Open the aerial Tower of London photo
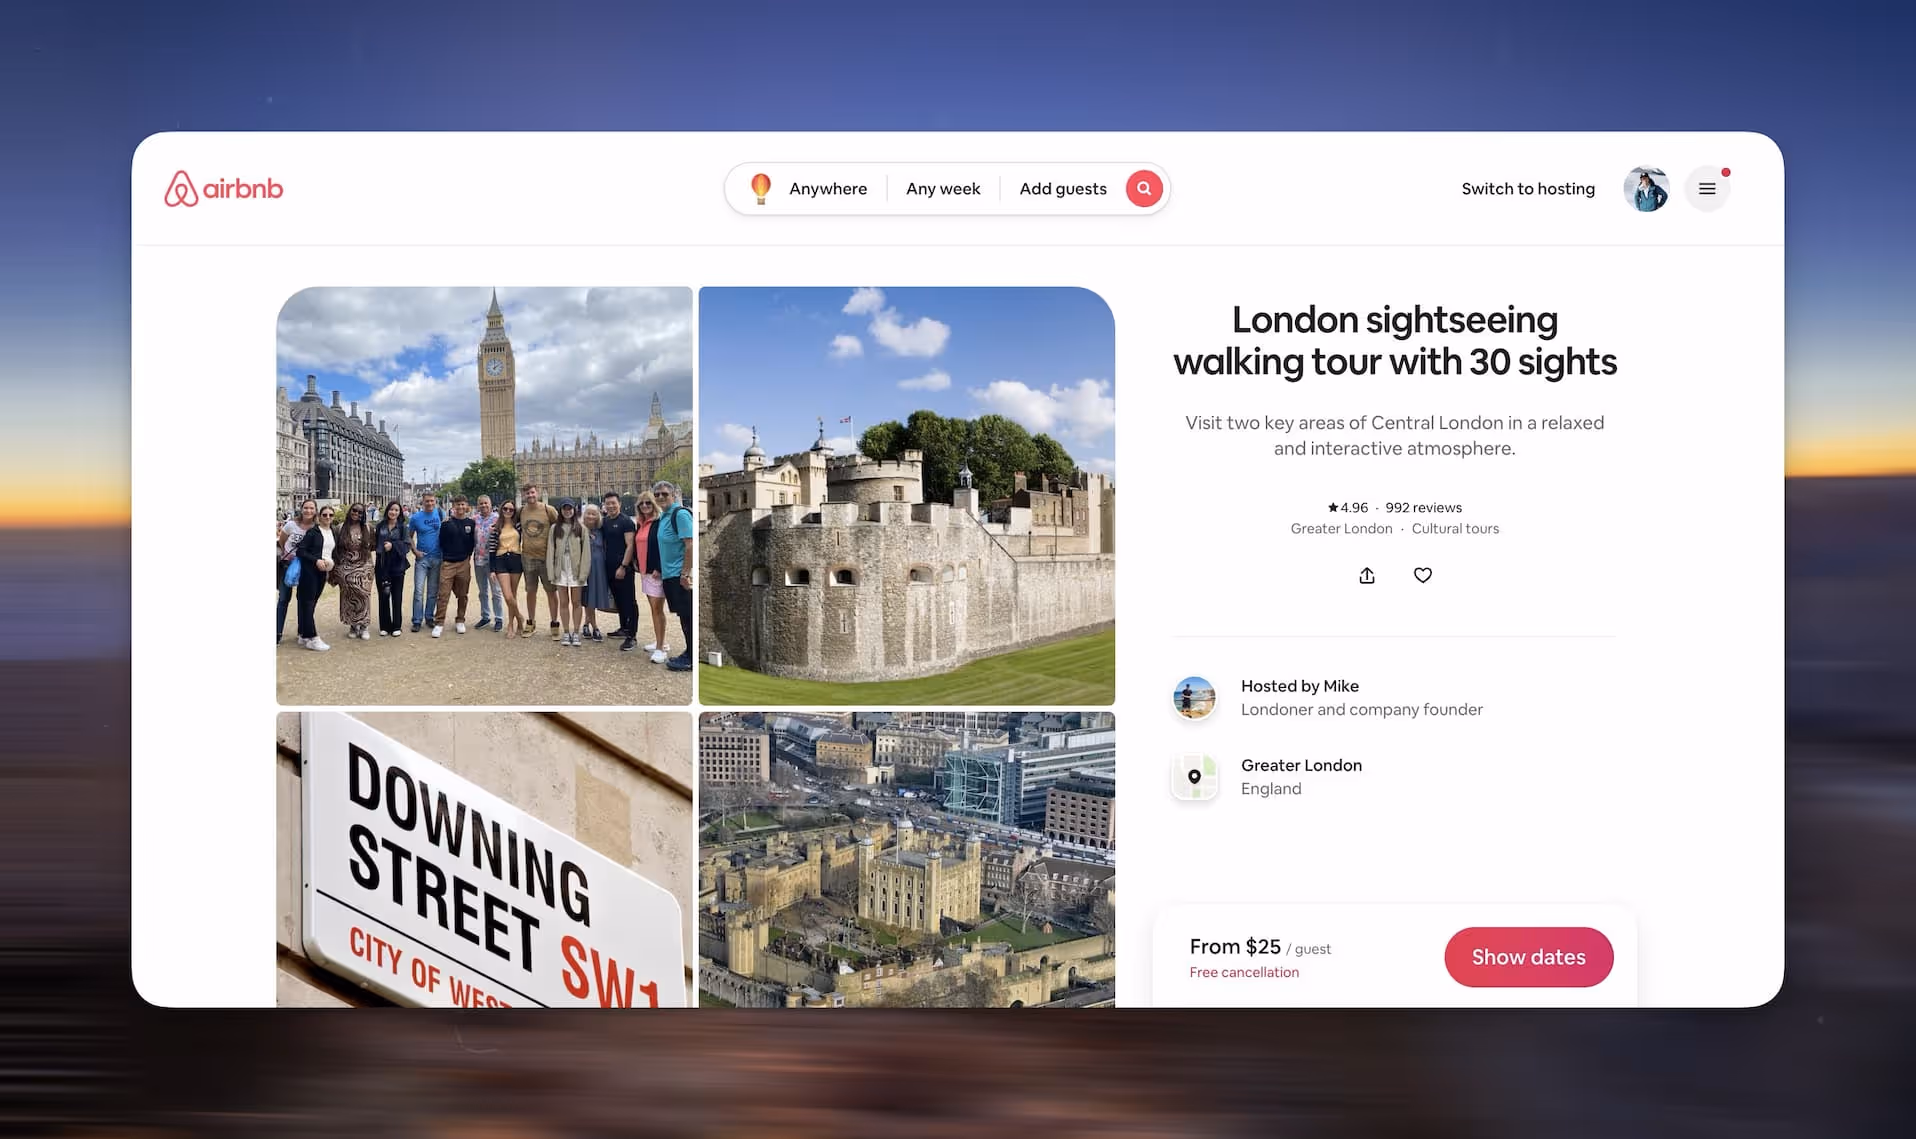The width and height of the screenshot is (1916, 1139). coord(906,859)
